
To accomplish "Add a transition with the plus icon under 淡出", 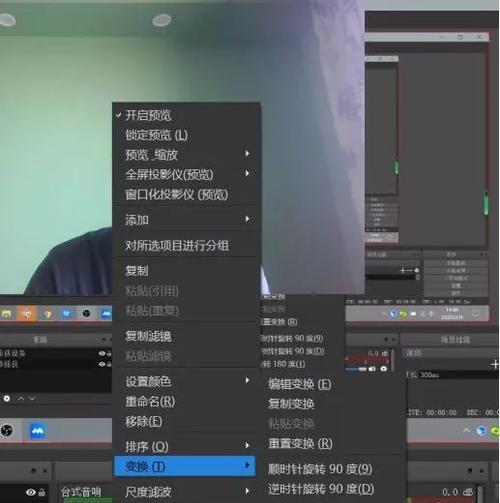I will click(495, 365).
